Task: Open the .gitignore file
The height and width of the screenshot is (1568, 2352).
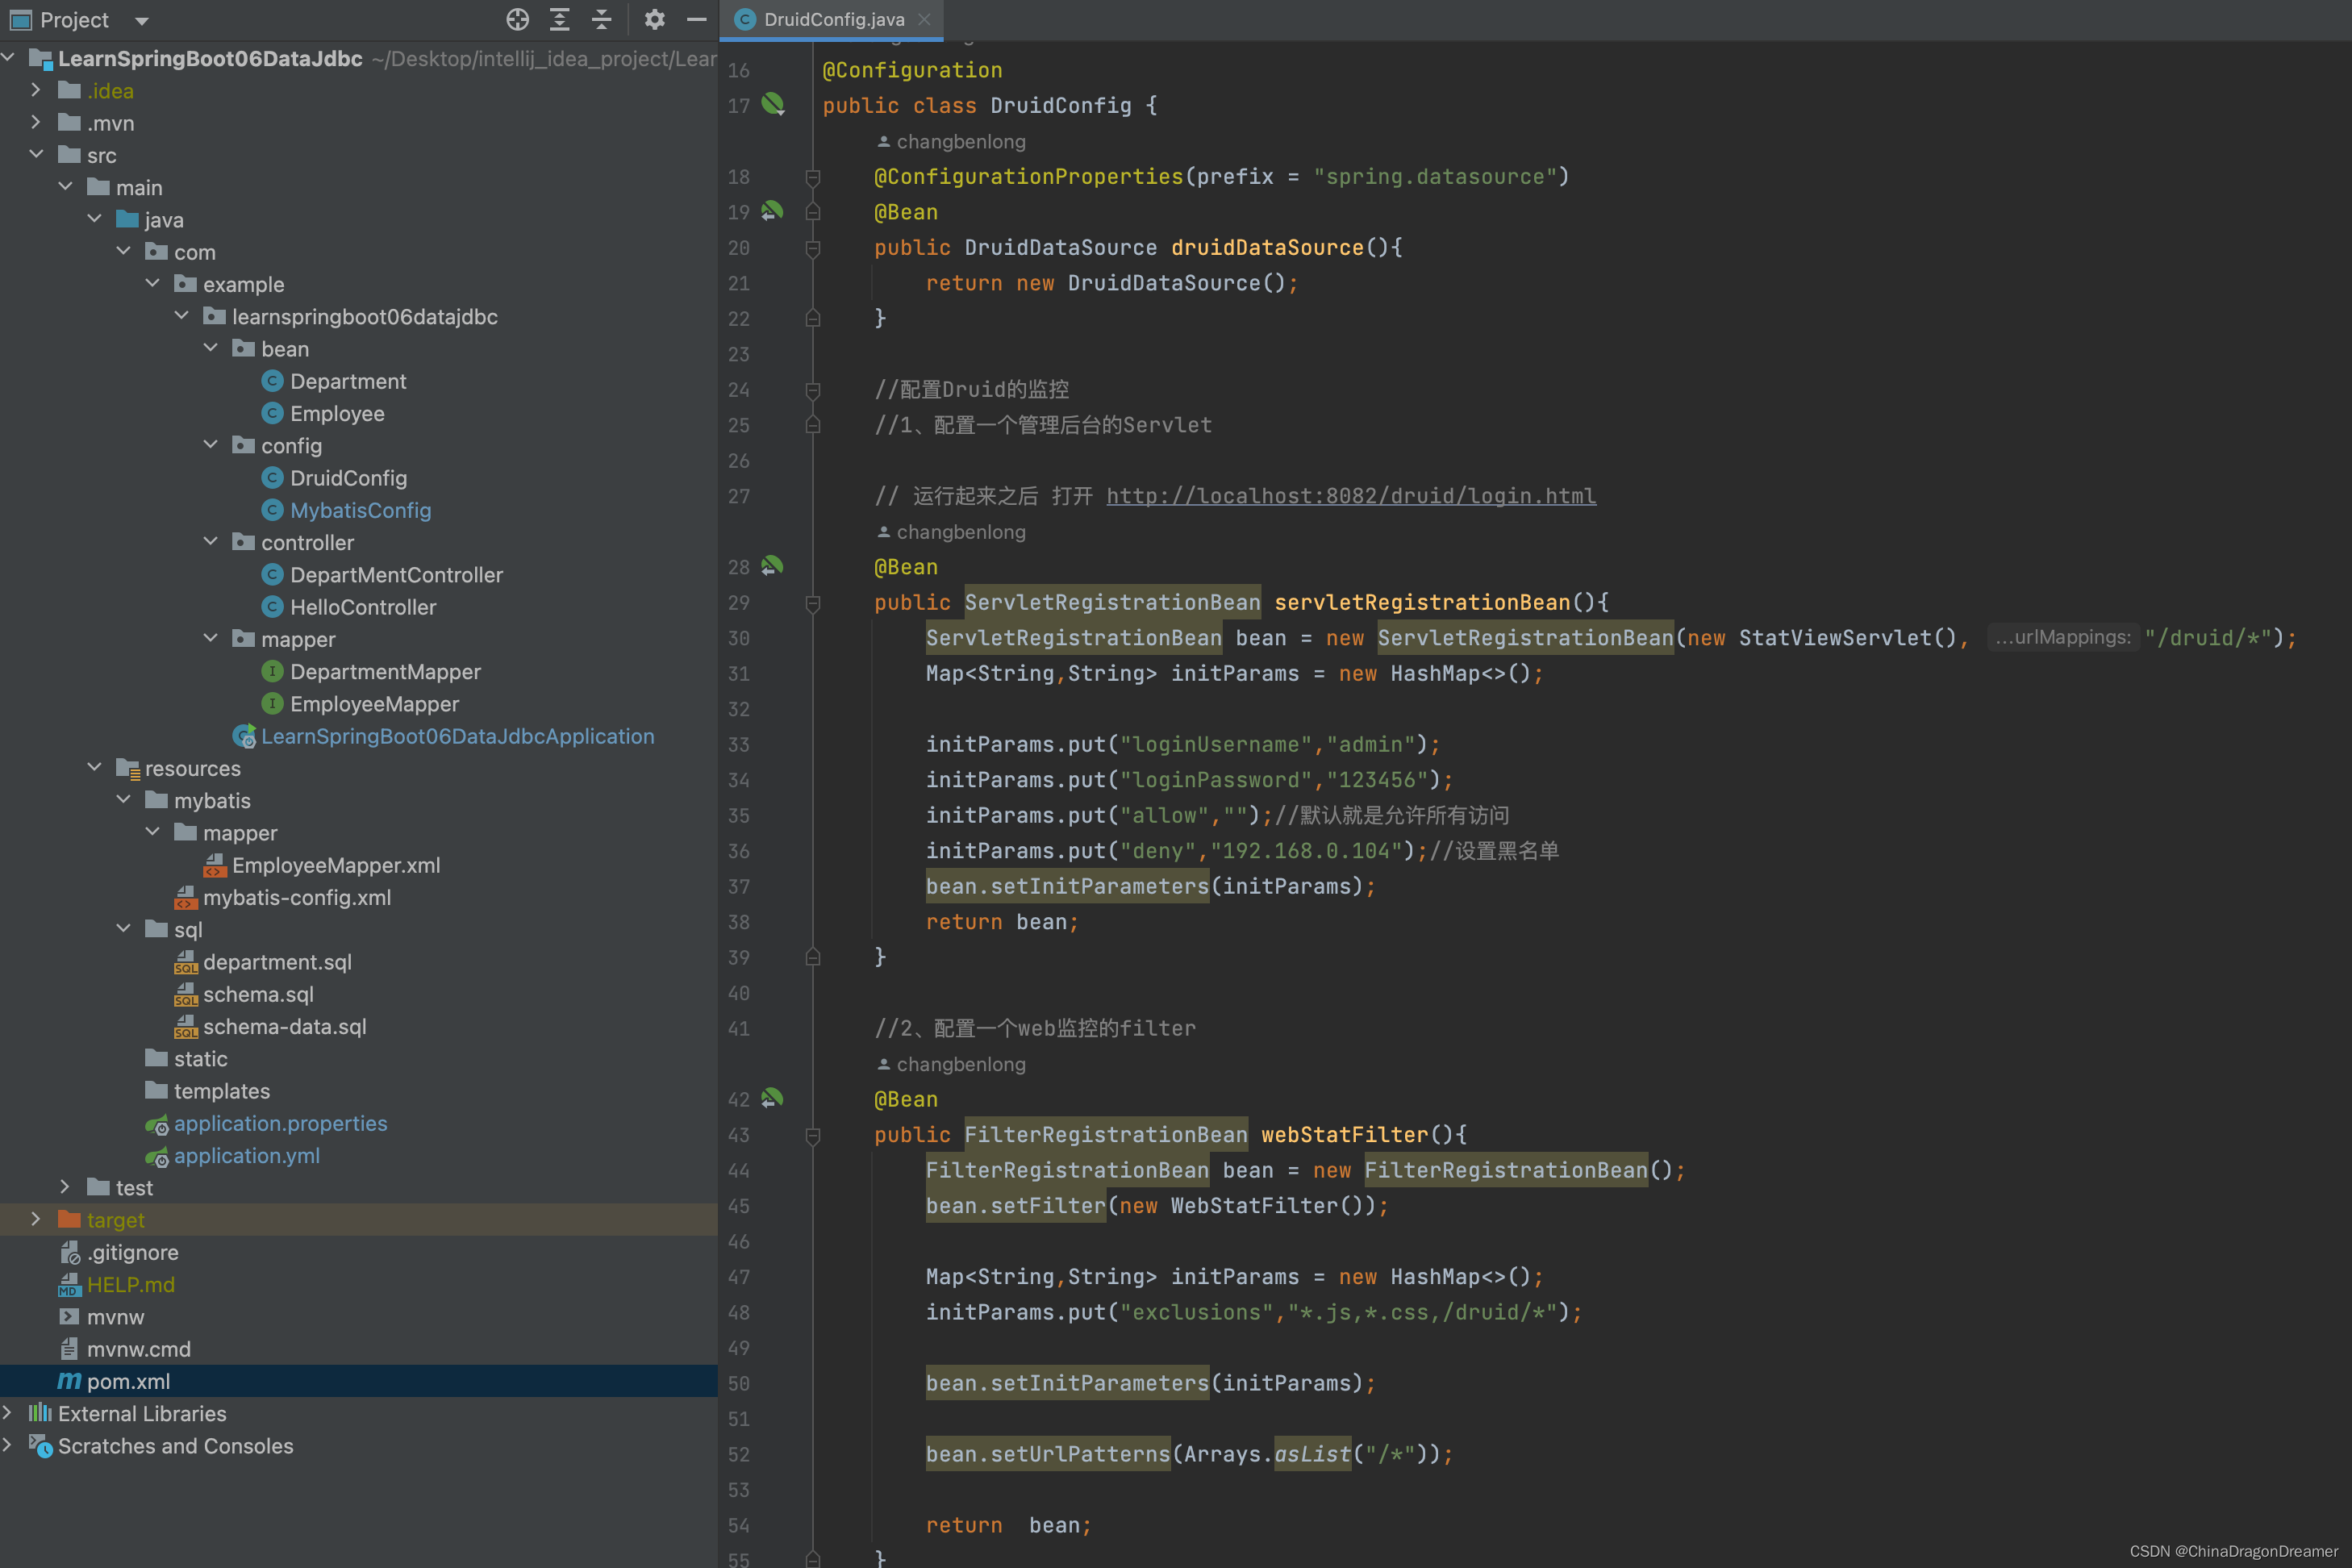Action: 132,1252
